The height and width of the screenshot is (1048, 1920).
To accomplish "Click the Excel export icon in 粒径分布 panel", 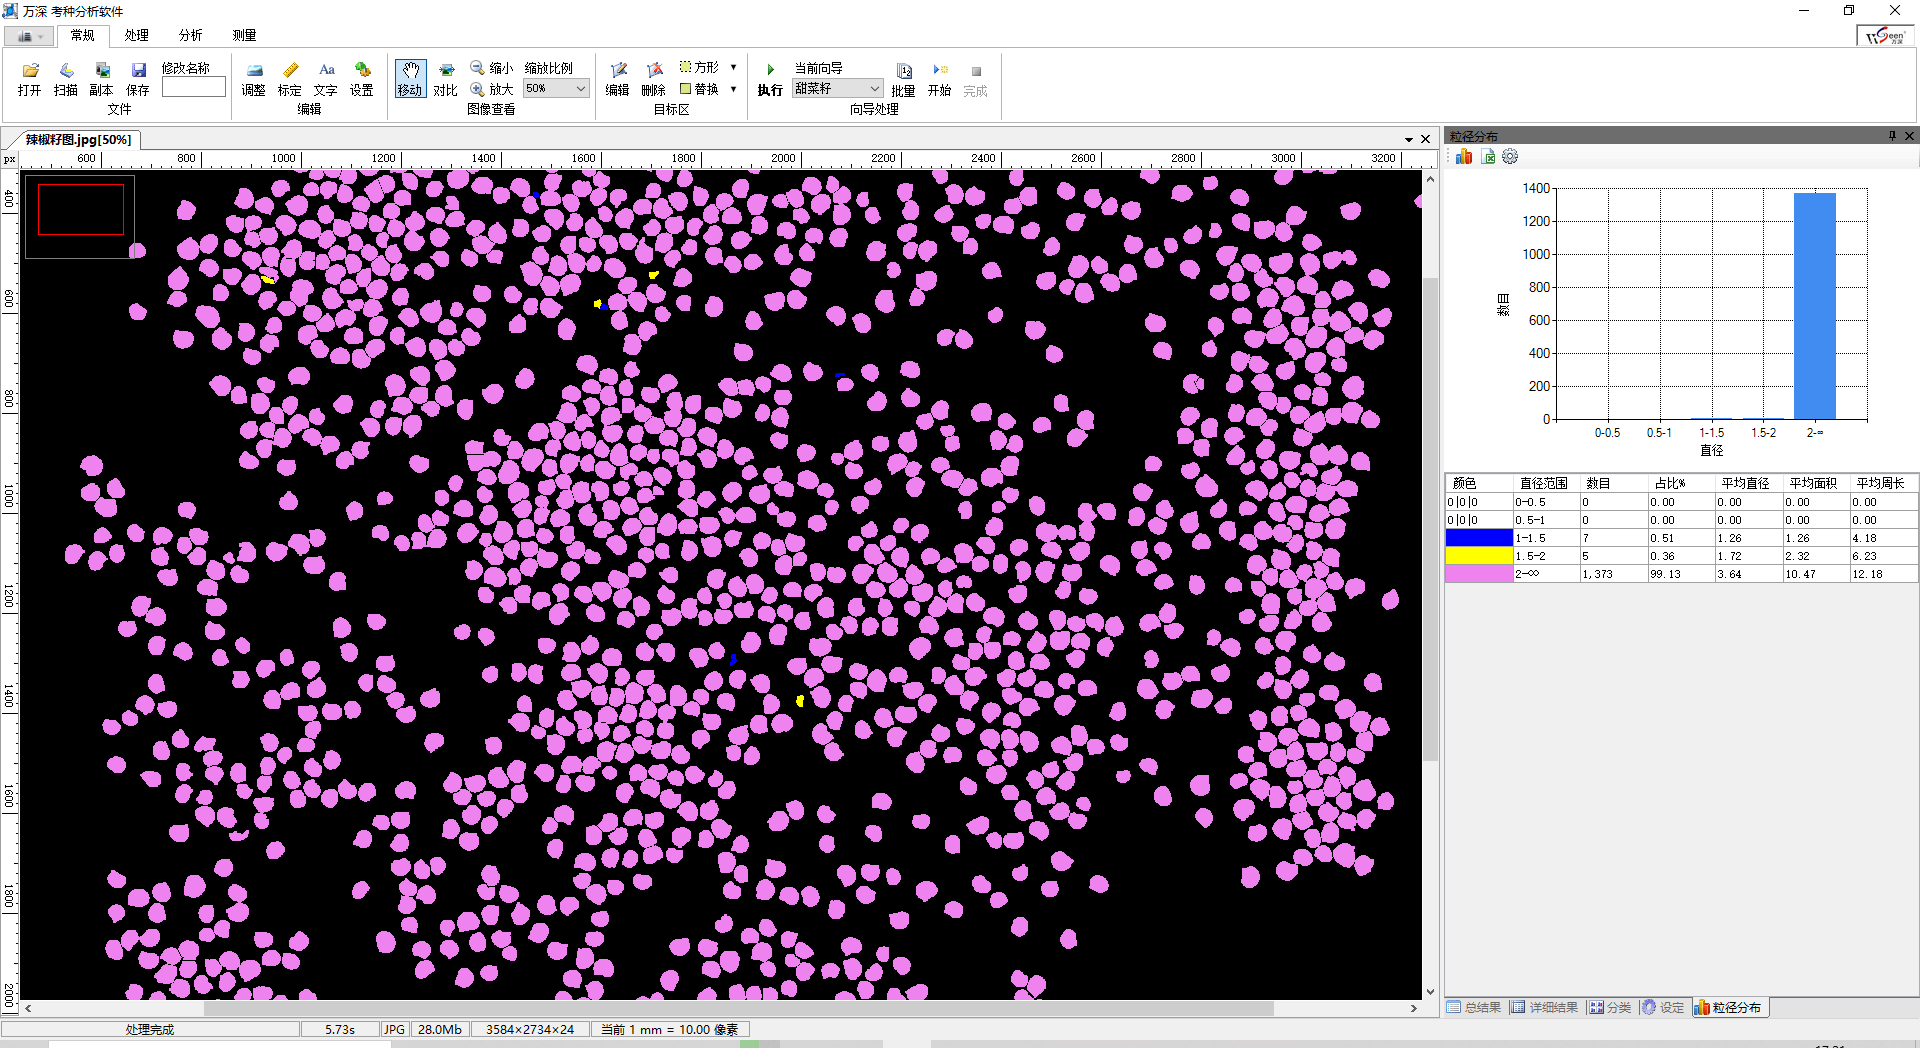I will [1488, 157].
